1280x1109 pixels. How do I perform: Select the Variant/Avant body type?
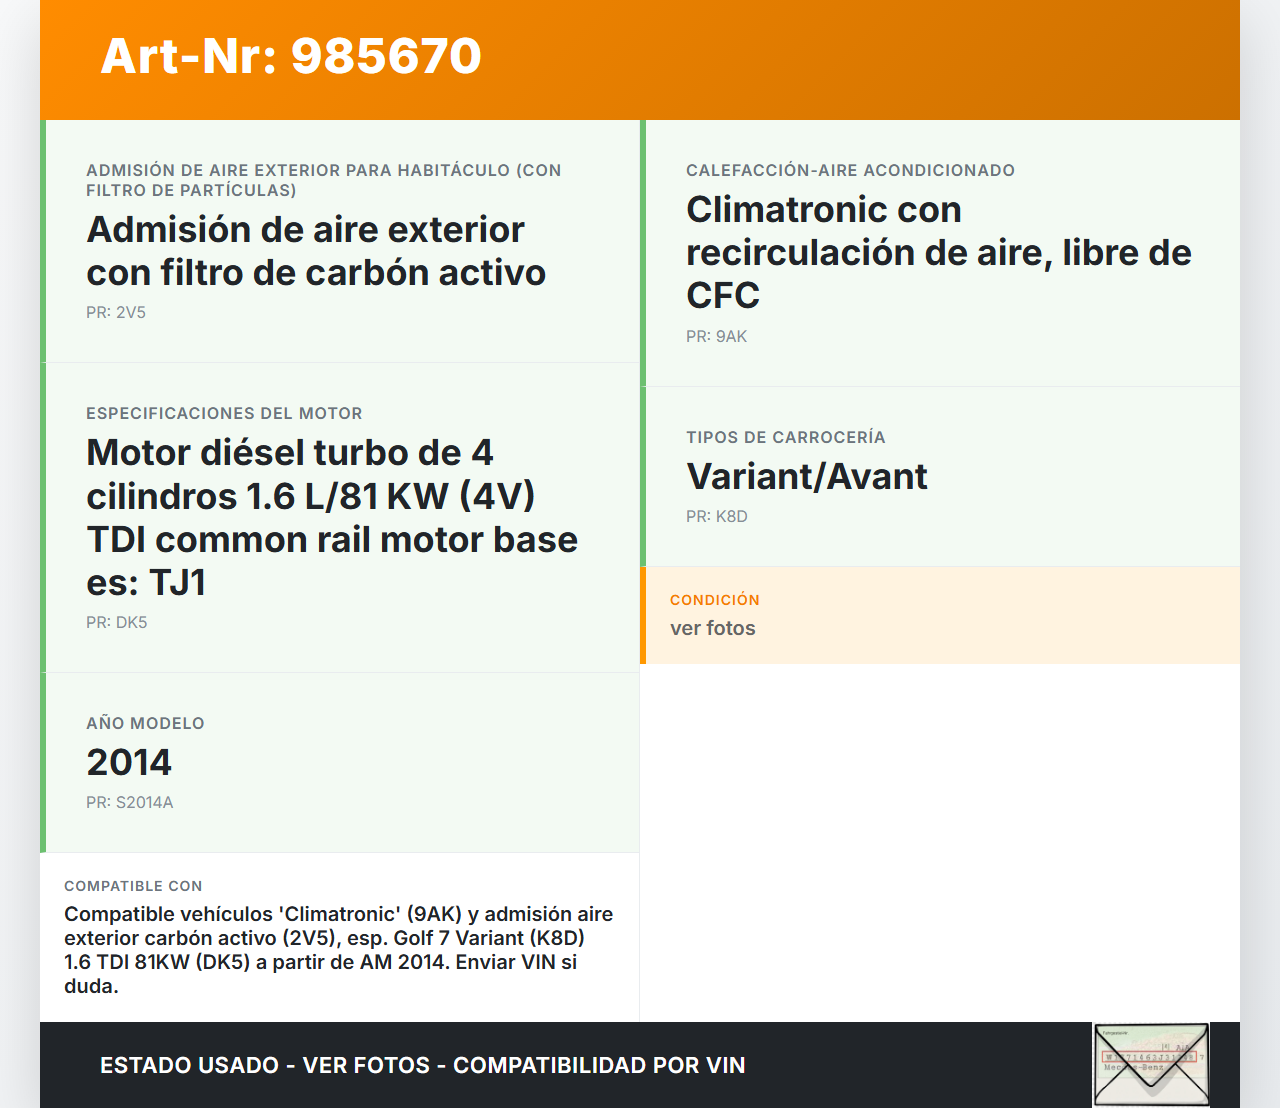(x=806, y=476)
